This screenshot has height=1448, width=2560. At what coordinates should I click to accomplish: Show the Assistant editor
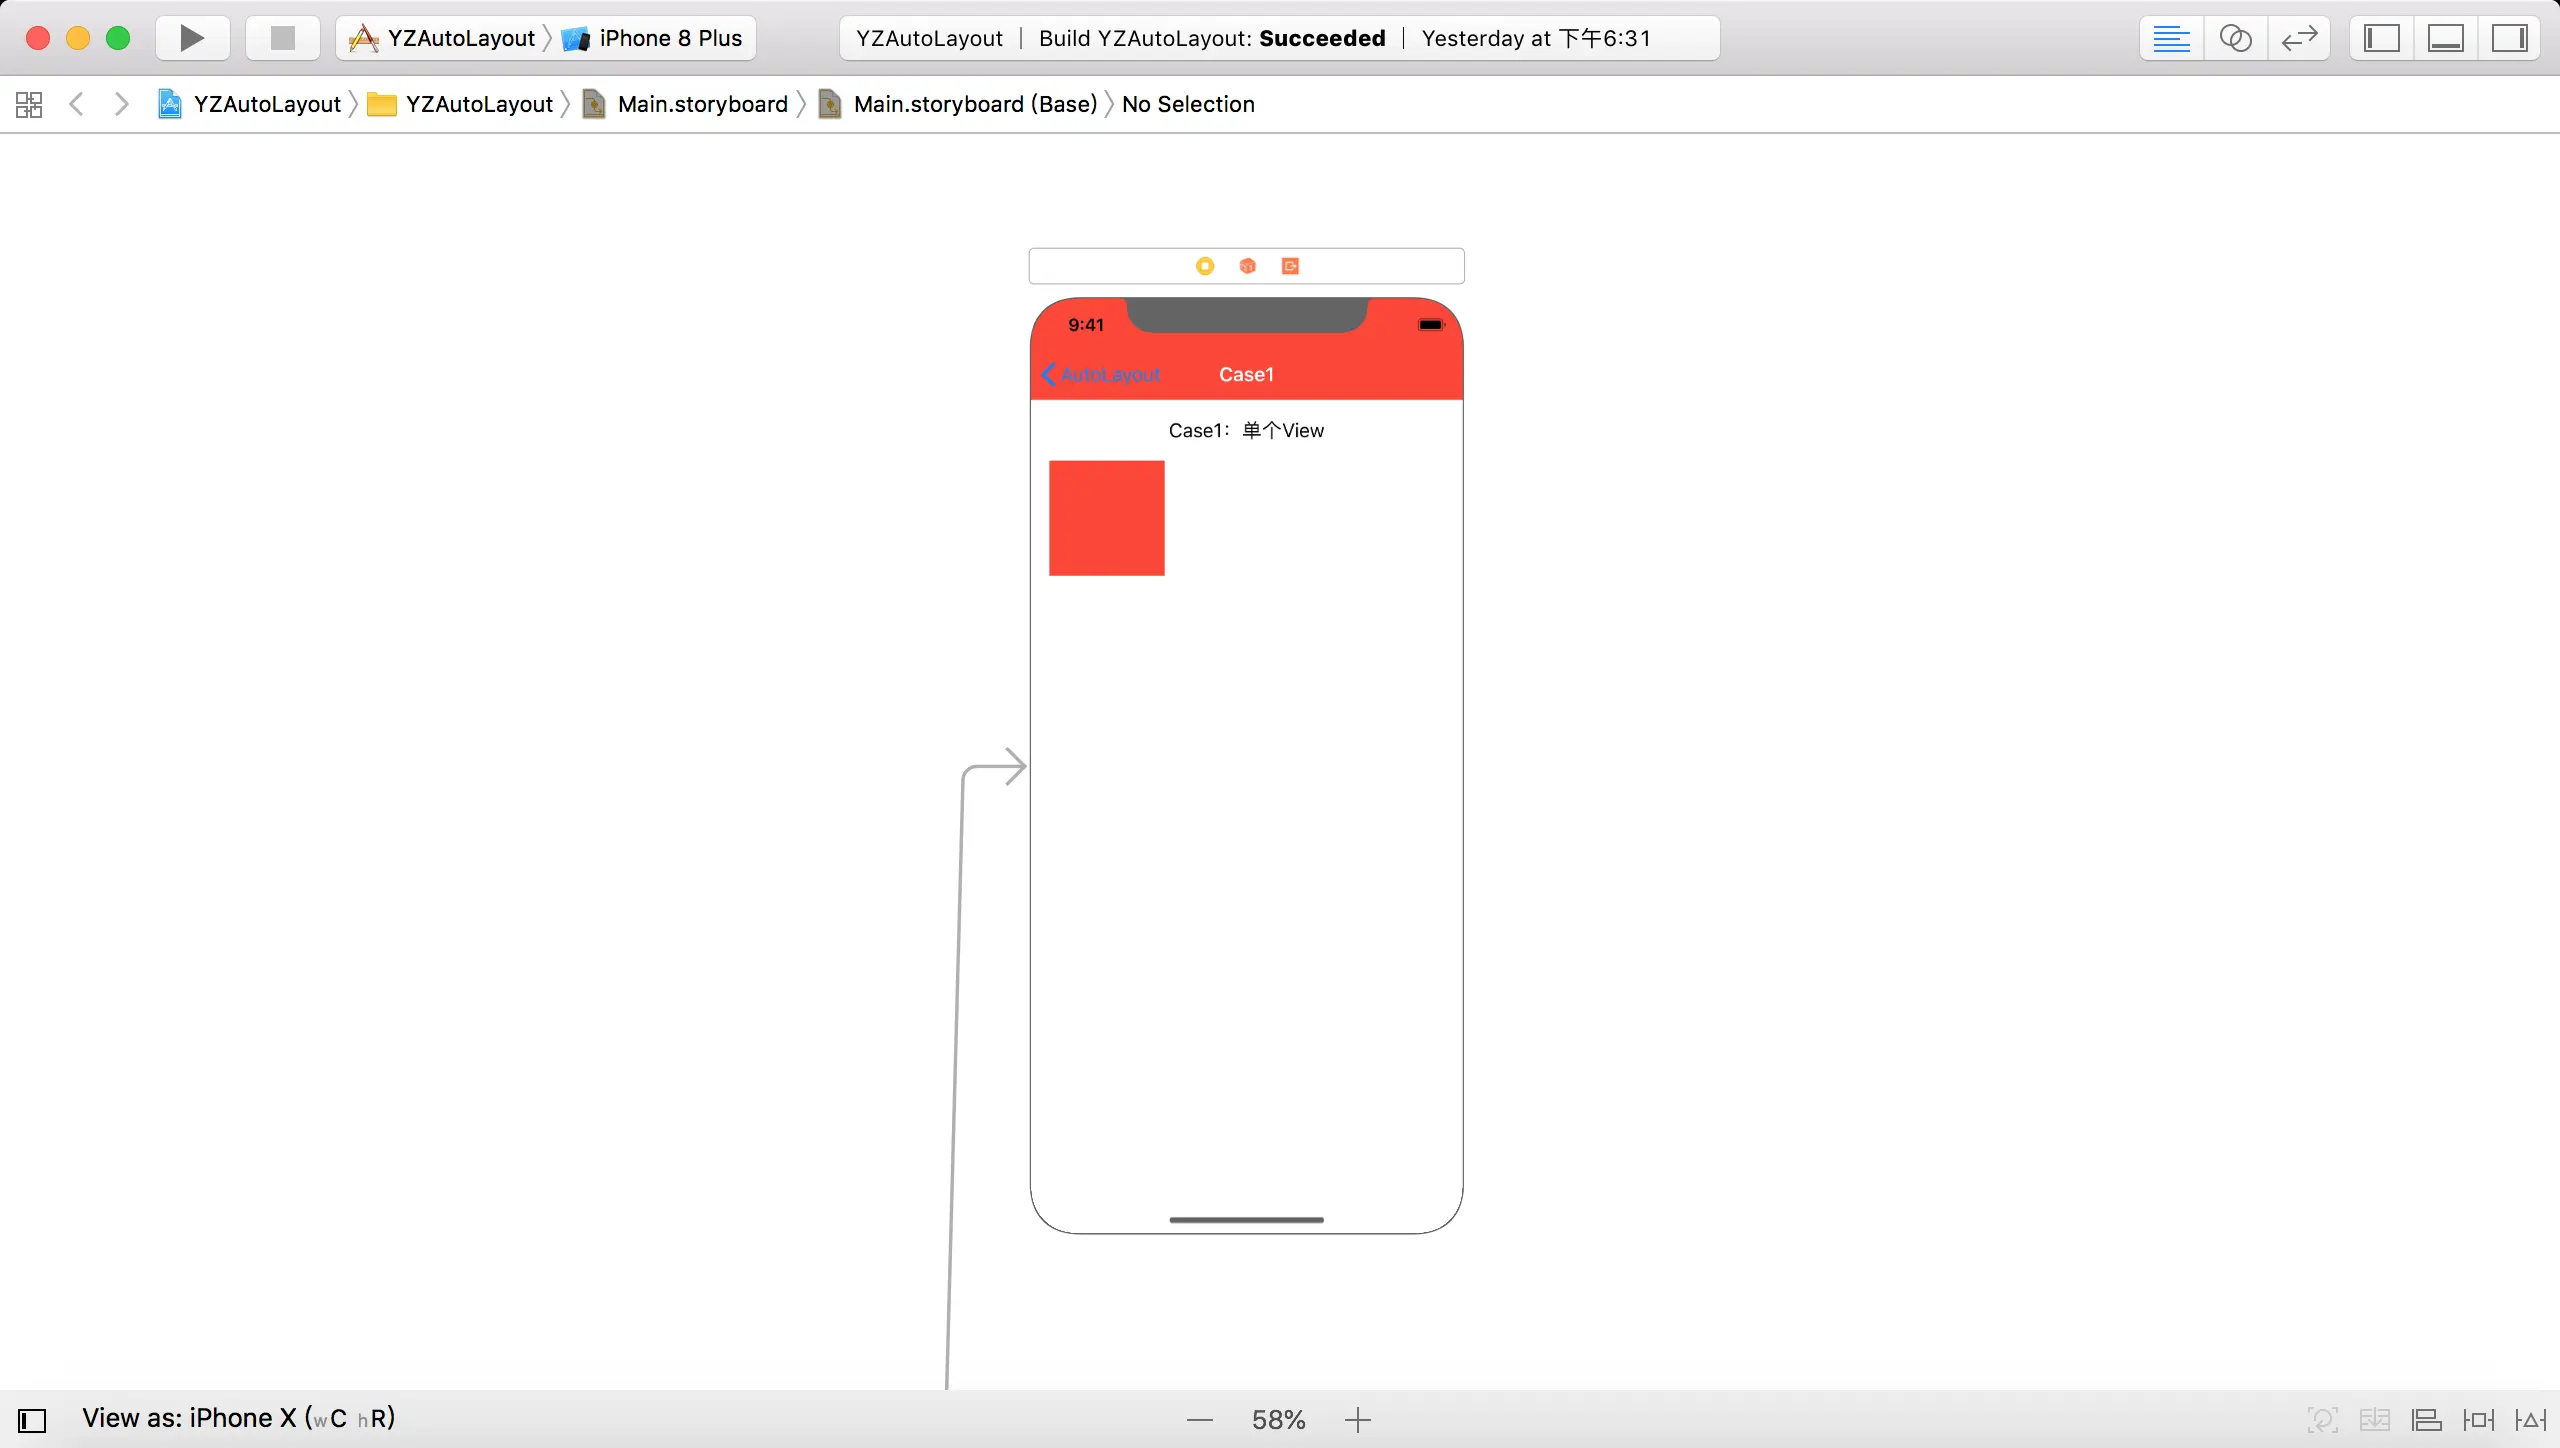click(2235, 38)
